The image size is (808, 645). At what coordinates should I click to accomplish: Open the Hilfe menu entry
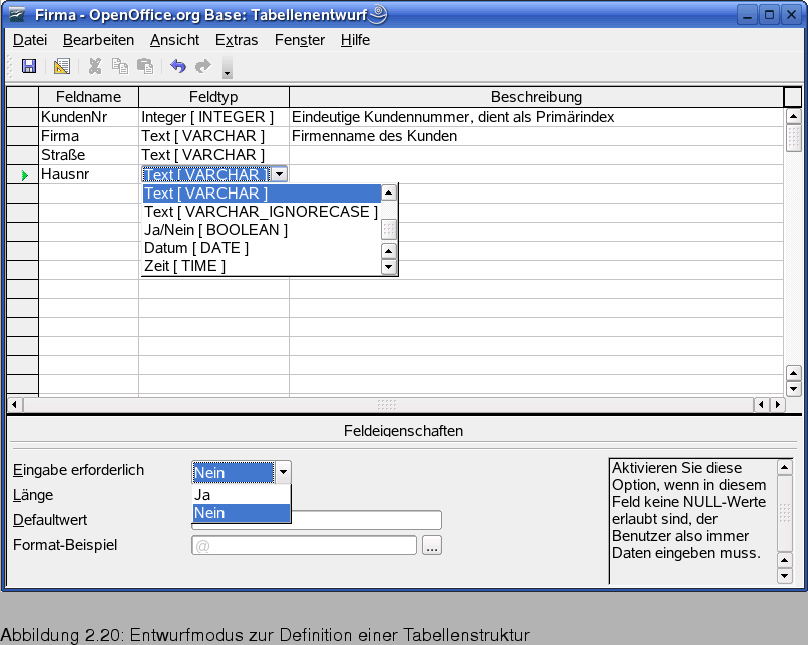coord(357,40)
